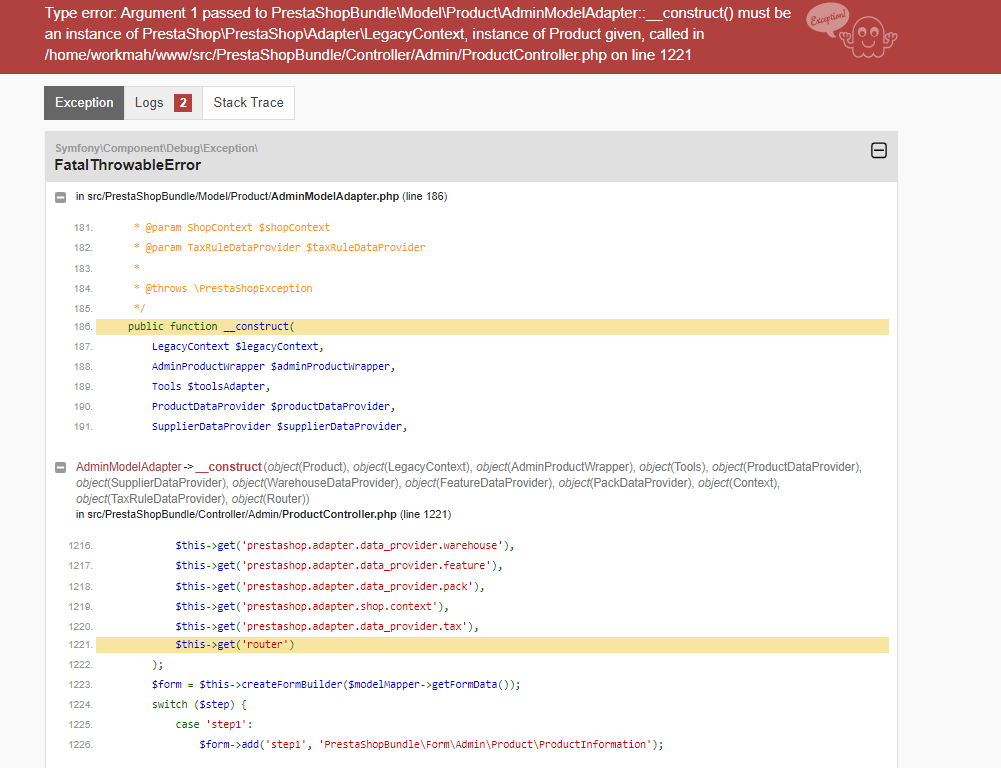The image size is (1001, 768).
Task: Collapse the AdminModelAdapter.php code snippet
Action: click(61, 197)
